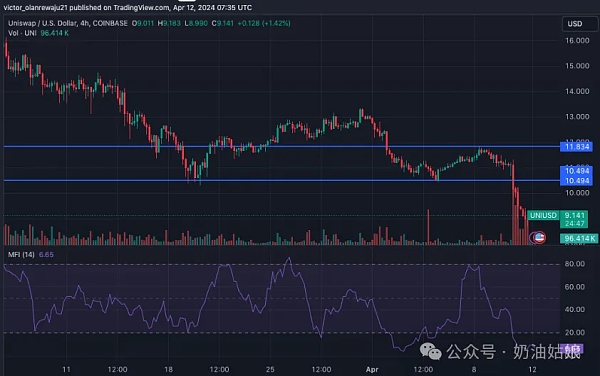Image resolution: width=600 pixels, height=376 pixels.
Task: Click the Vol · UNI indicator legend
Action: [x=22, y=33]
